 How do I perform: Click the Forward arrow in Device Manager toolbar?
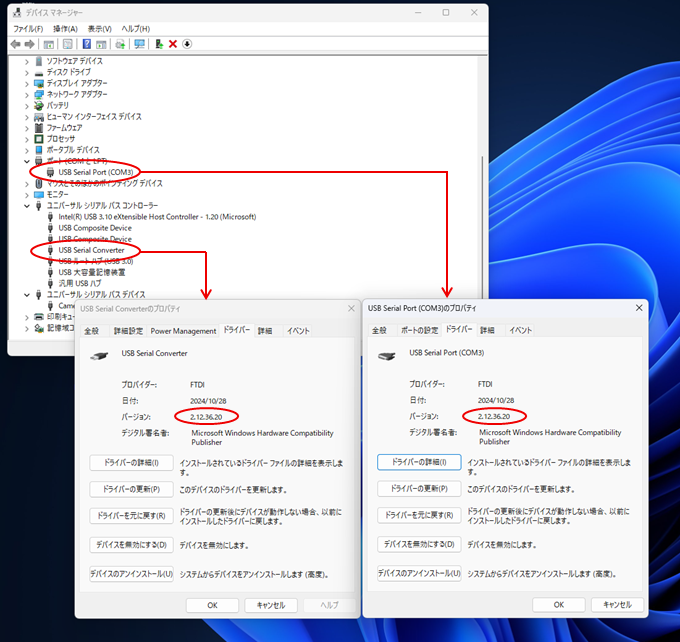(29, 44)
